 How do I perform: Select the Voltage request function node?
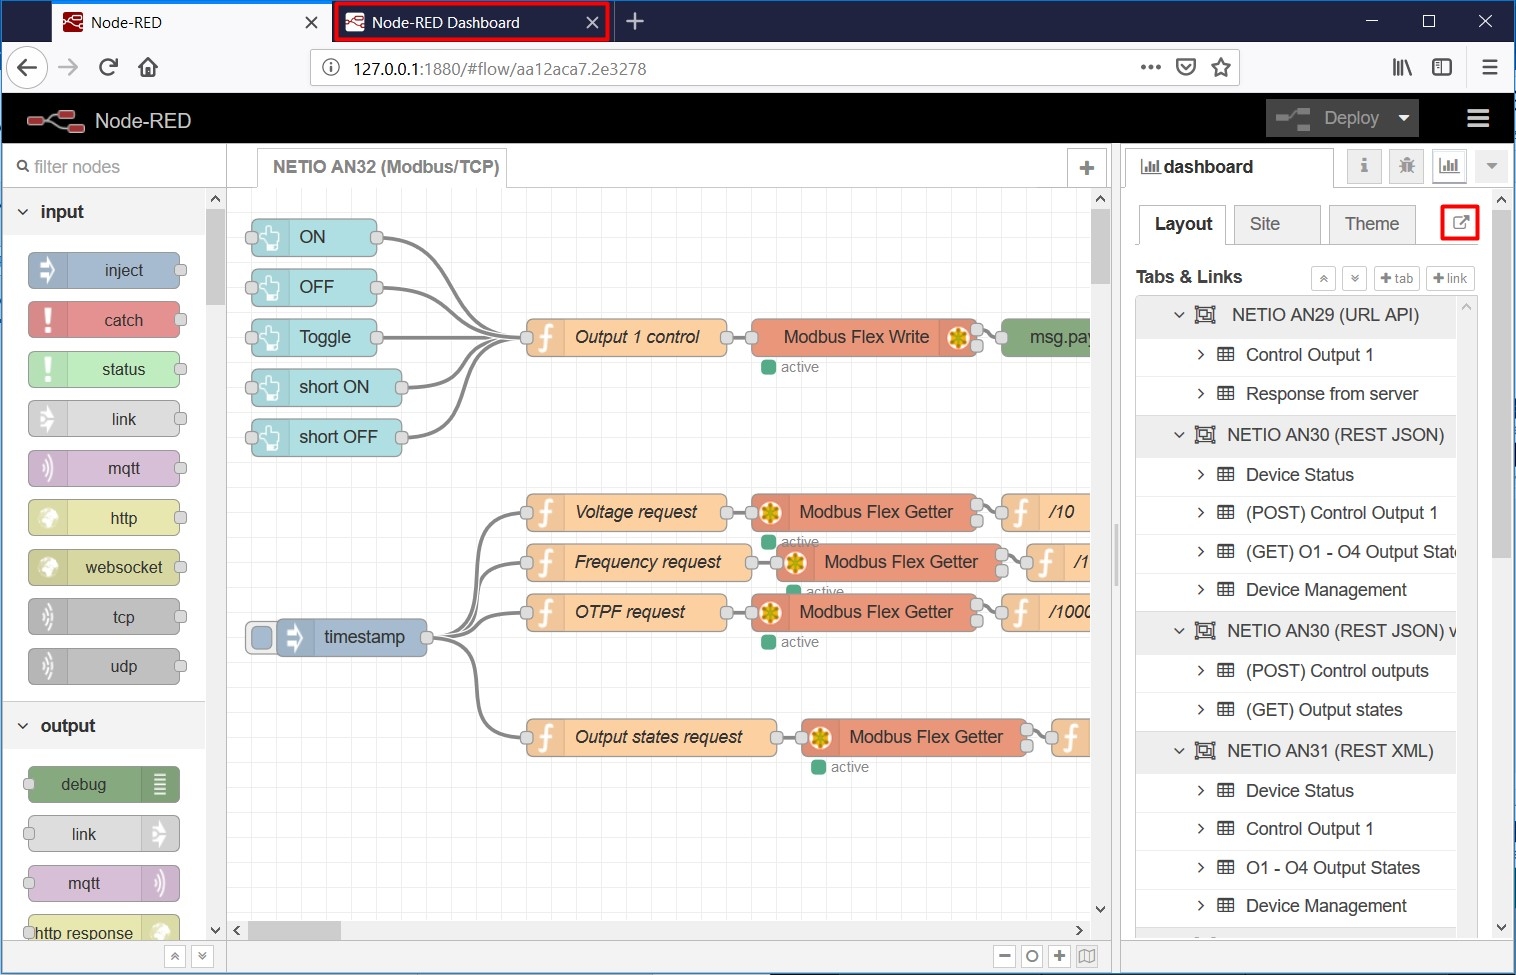[627, 512]
